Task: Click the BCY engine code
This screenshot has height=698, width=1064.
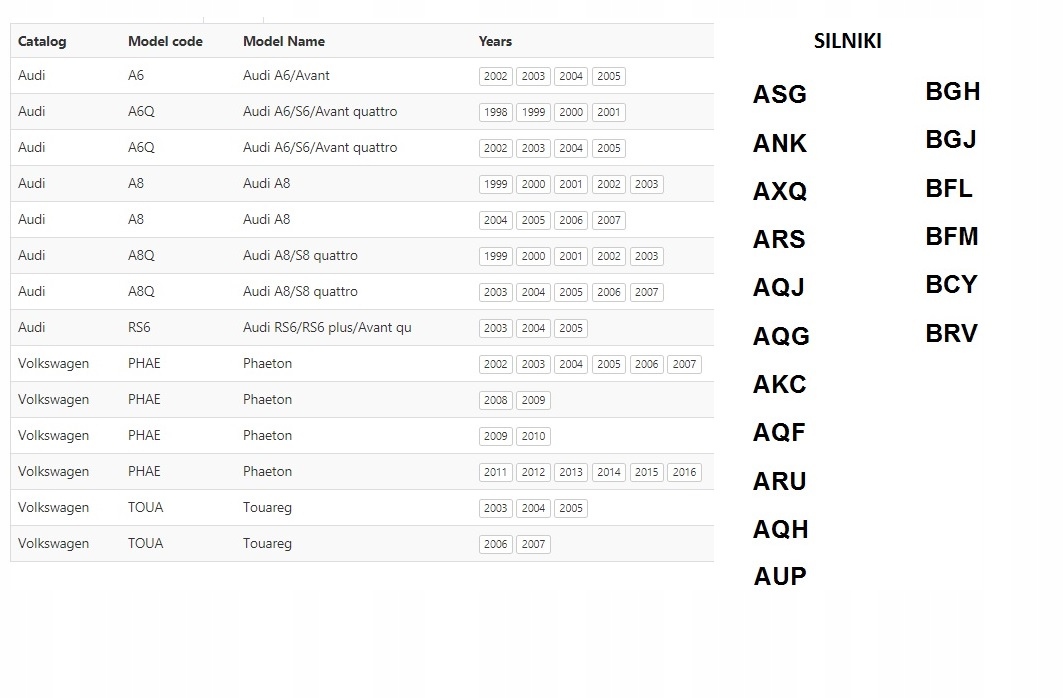Action: click(951, 284)
